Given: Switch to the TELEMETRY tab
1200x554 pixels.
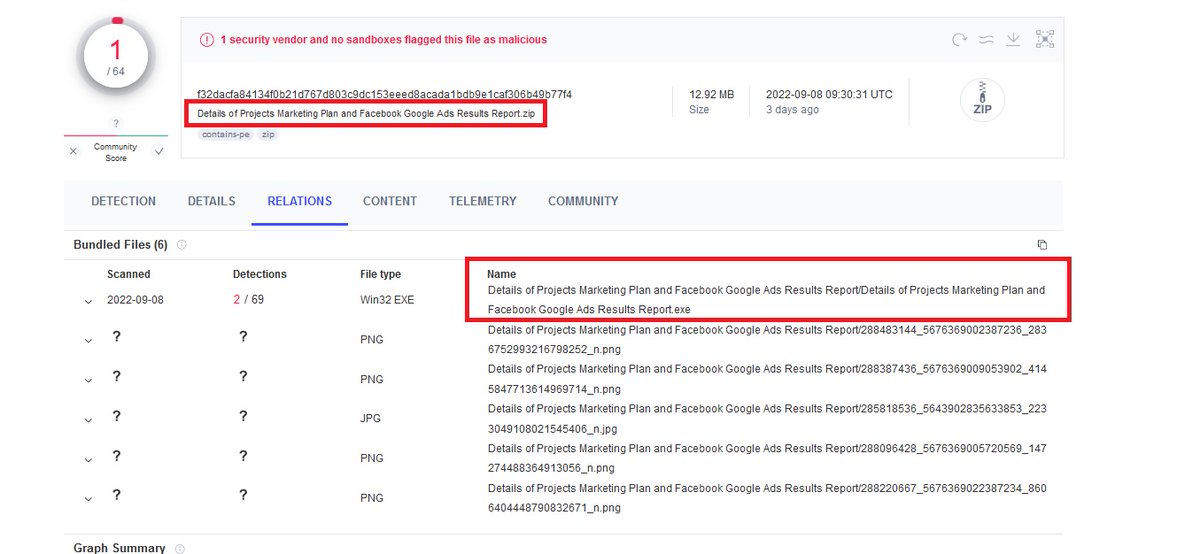Looking at the screenshot, I should coord(483,201).
